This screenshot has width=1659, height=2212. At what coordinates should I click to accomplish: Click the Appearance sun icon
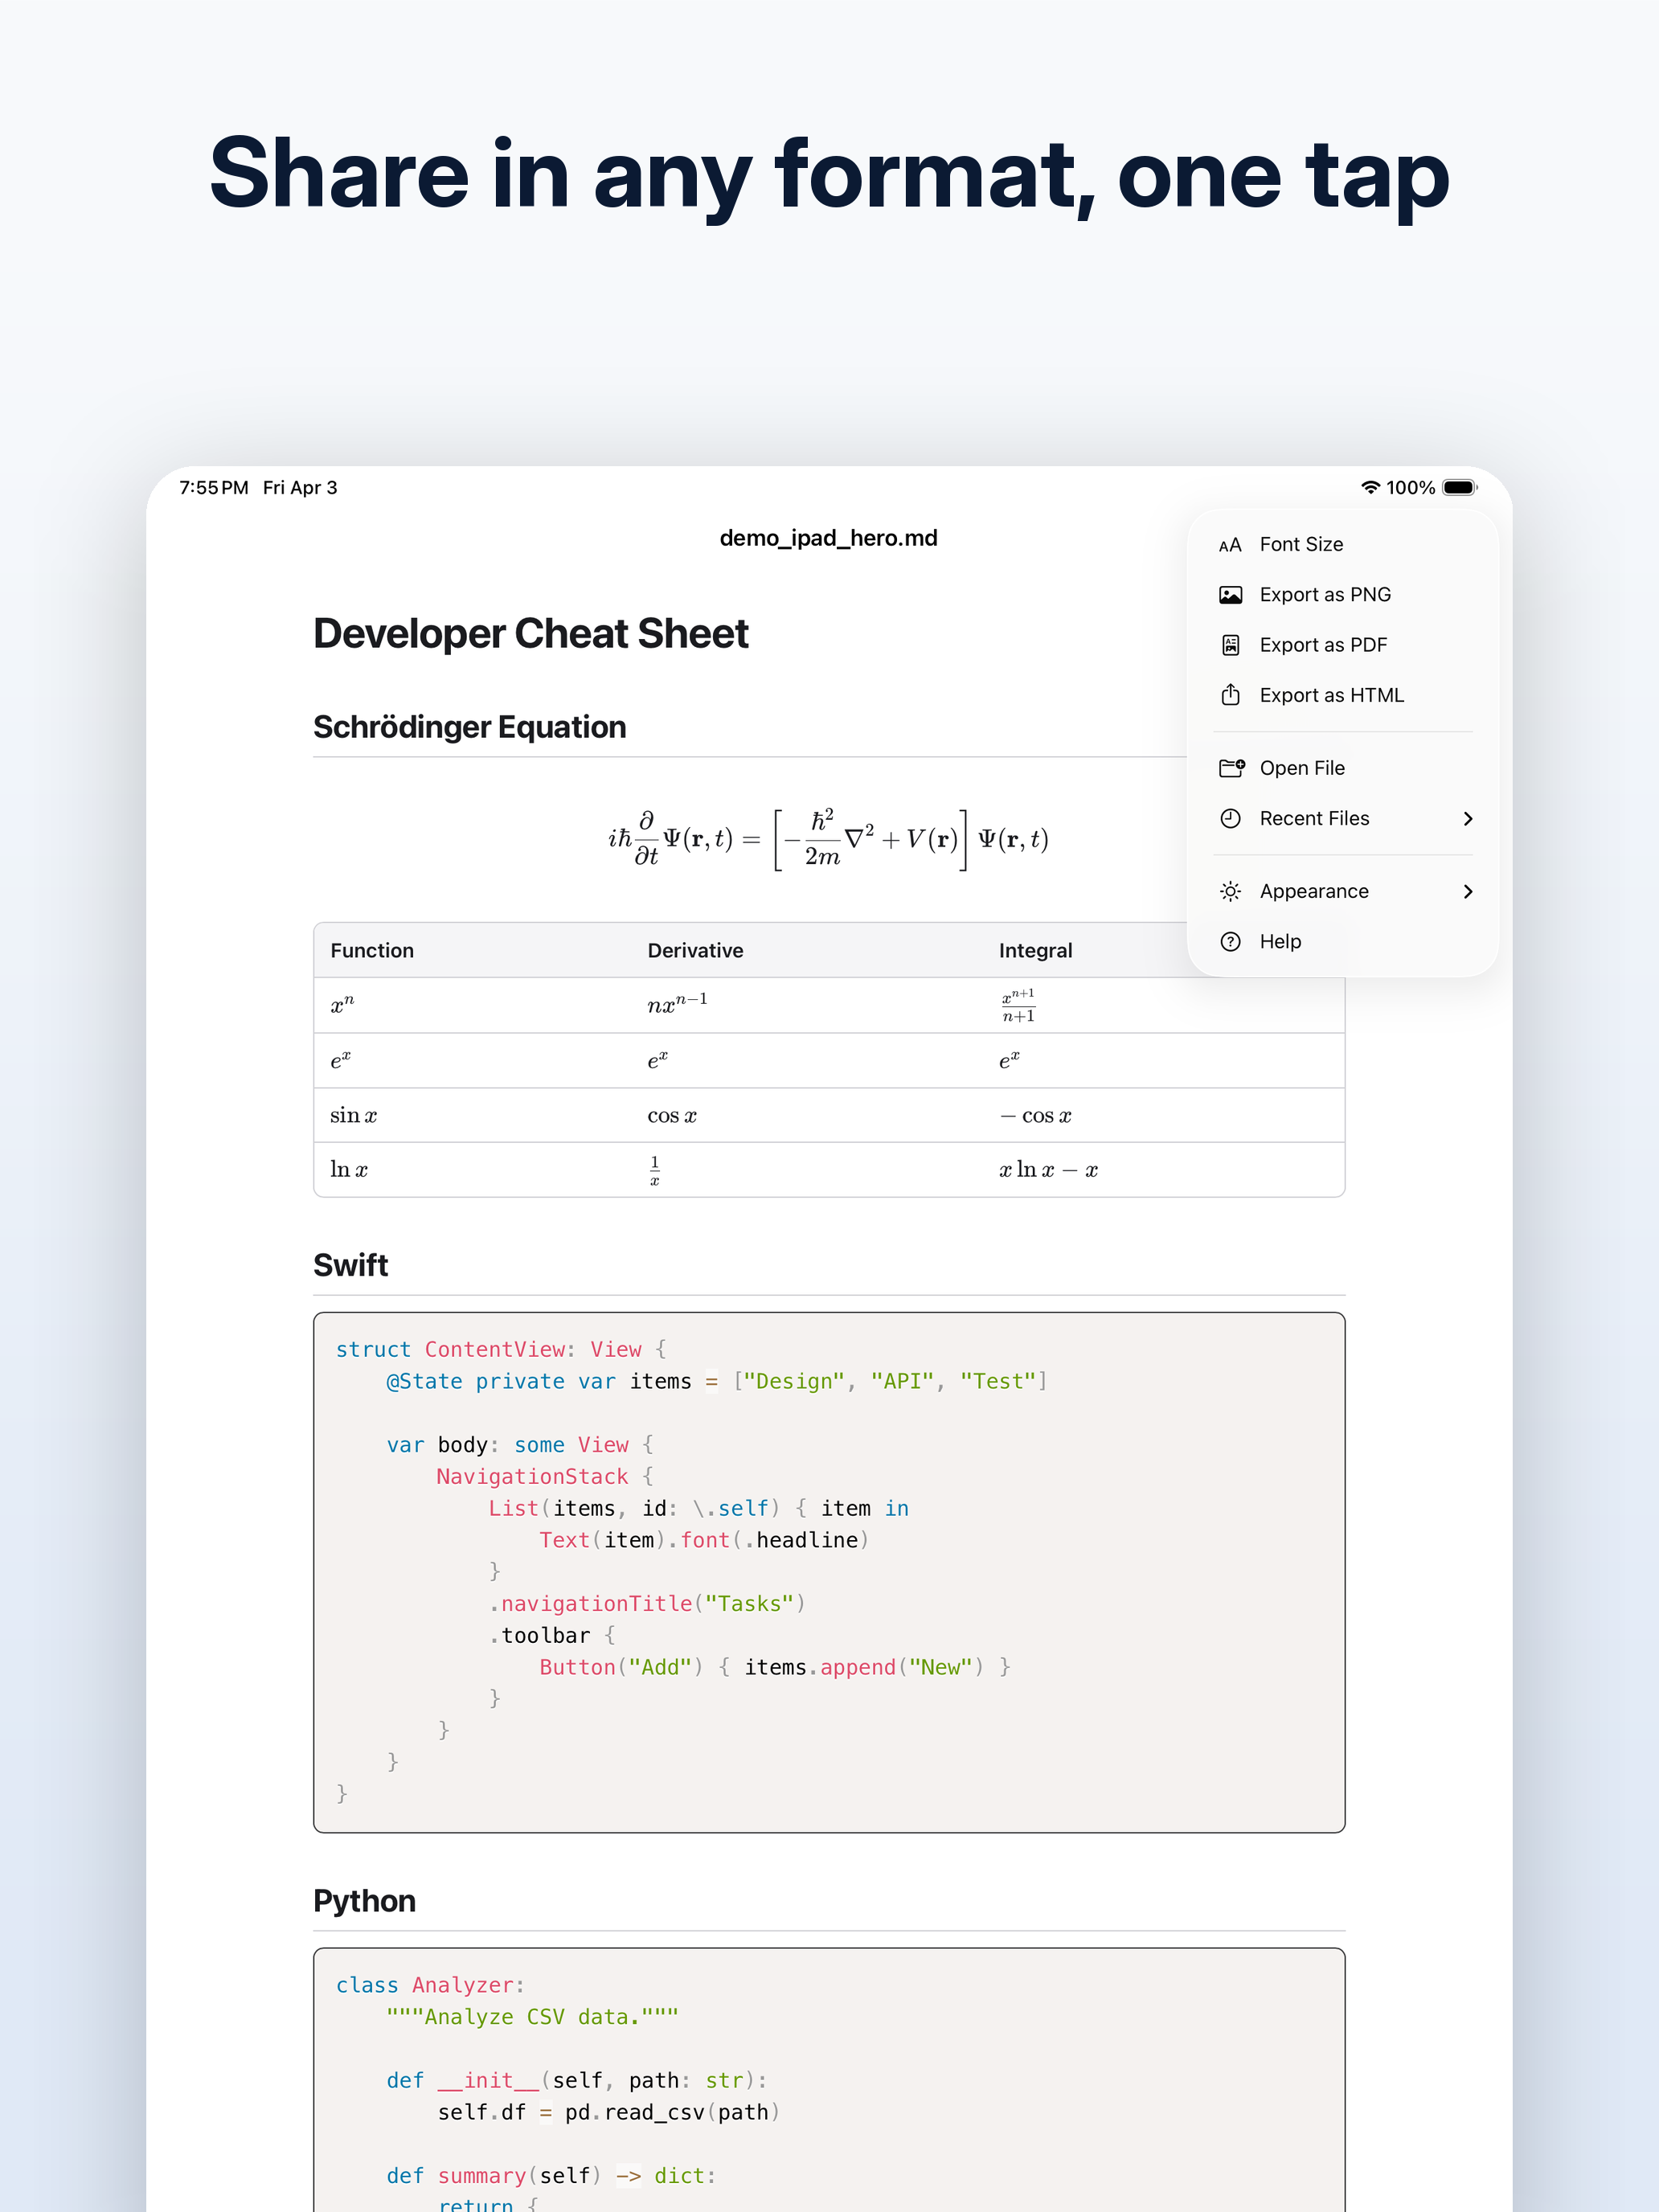tap(1230, 891)
